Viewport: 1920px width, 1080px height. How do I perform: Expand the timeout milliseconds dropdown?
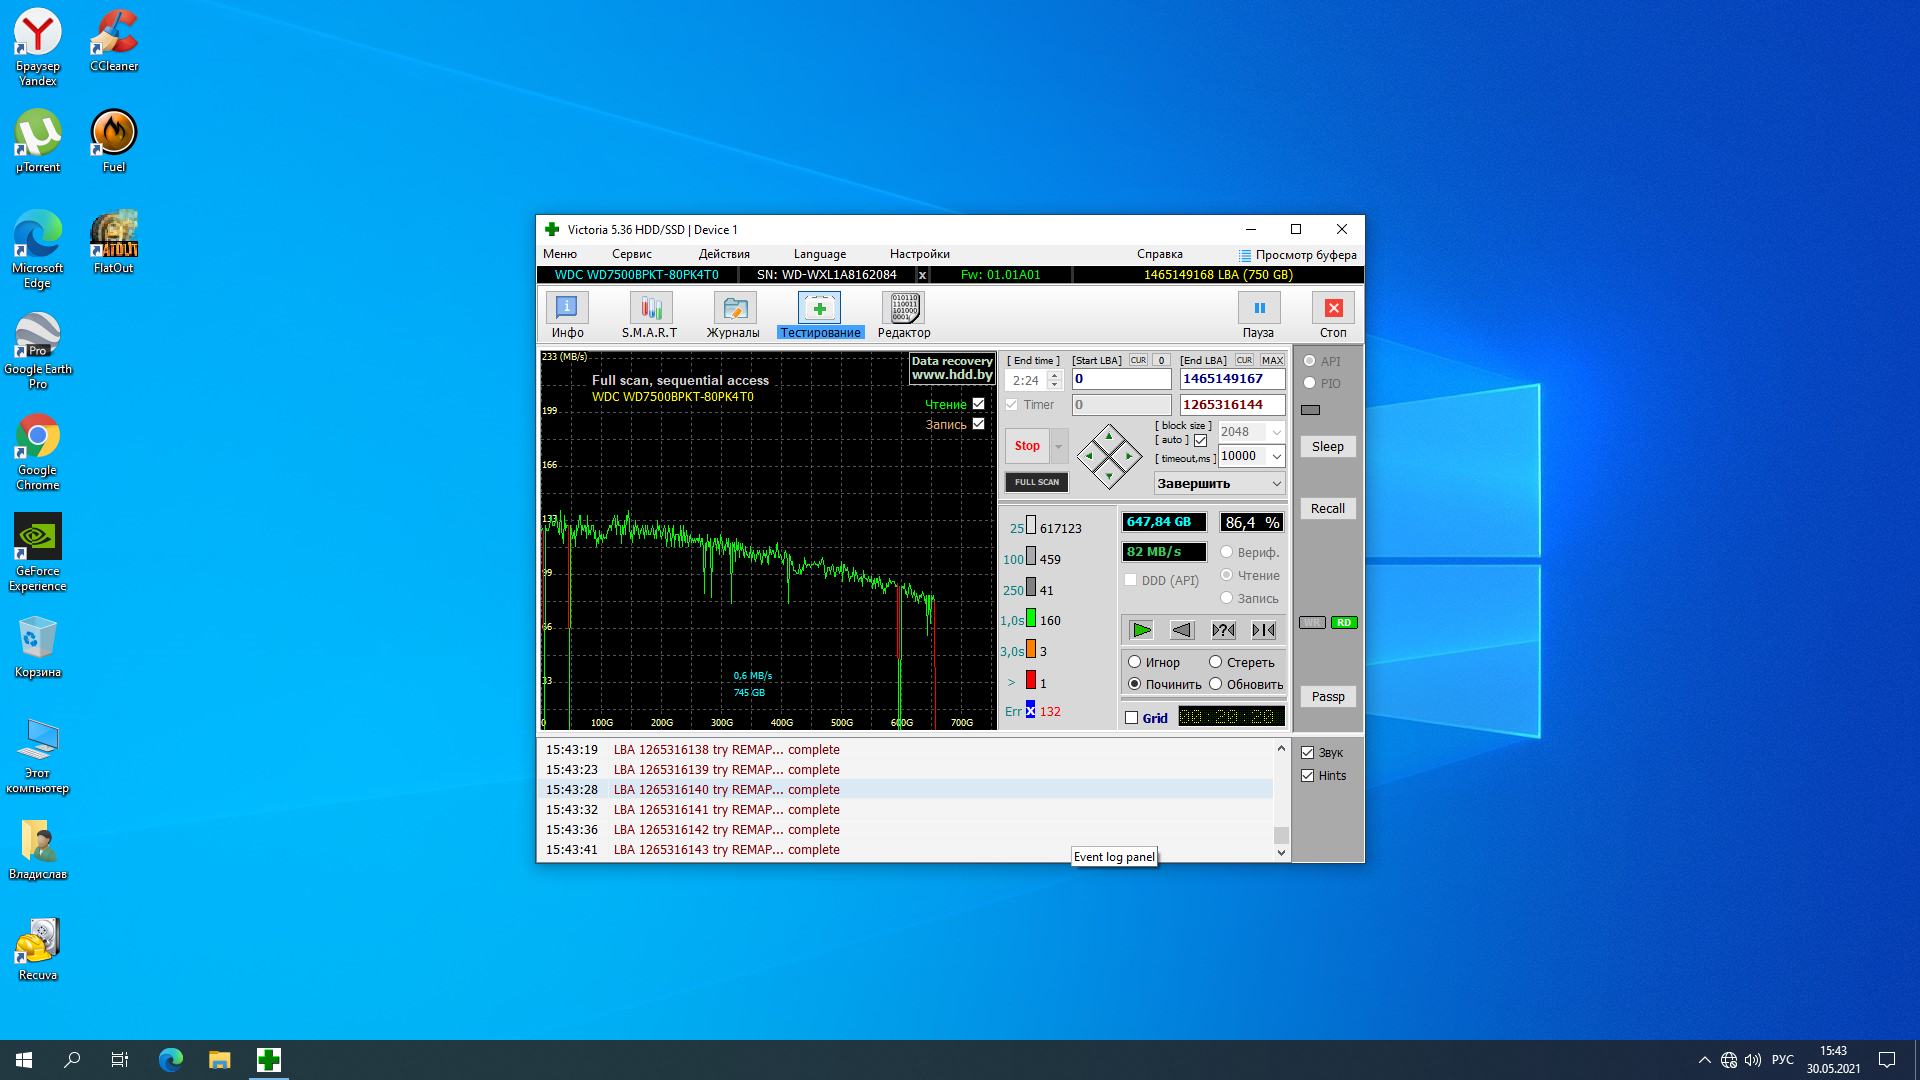(1275, 456)
